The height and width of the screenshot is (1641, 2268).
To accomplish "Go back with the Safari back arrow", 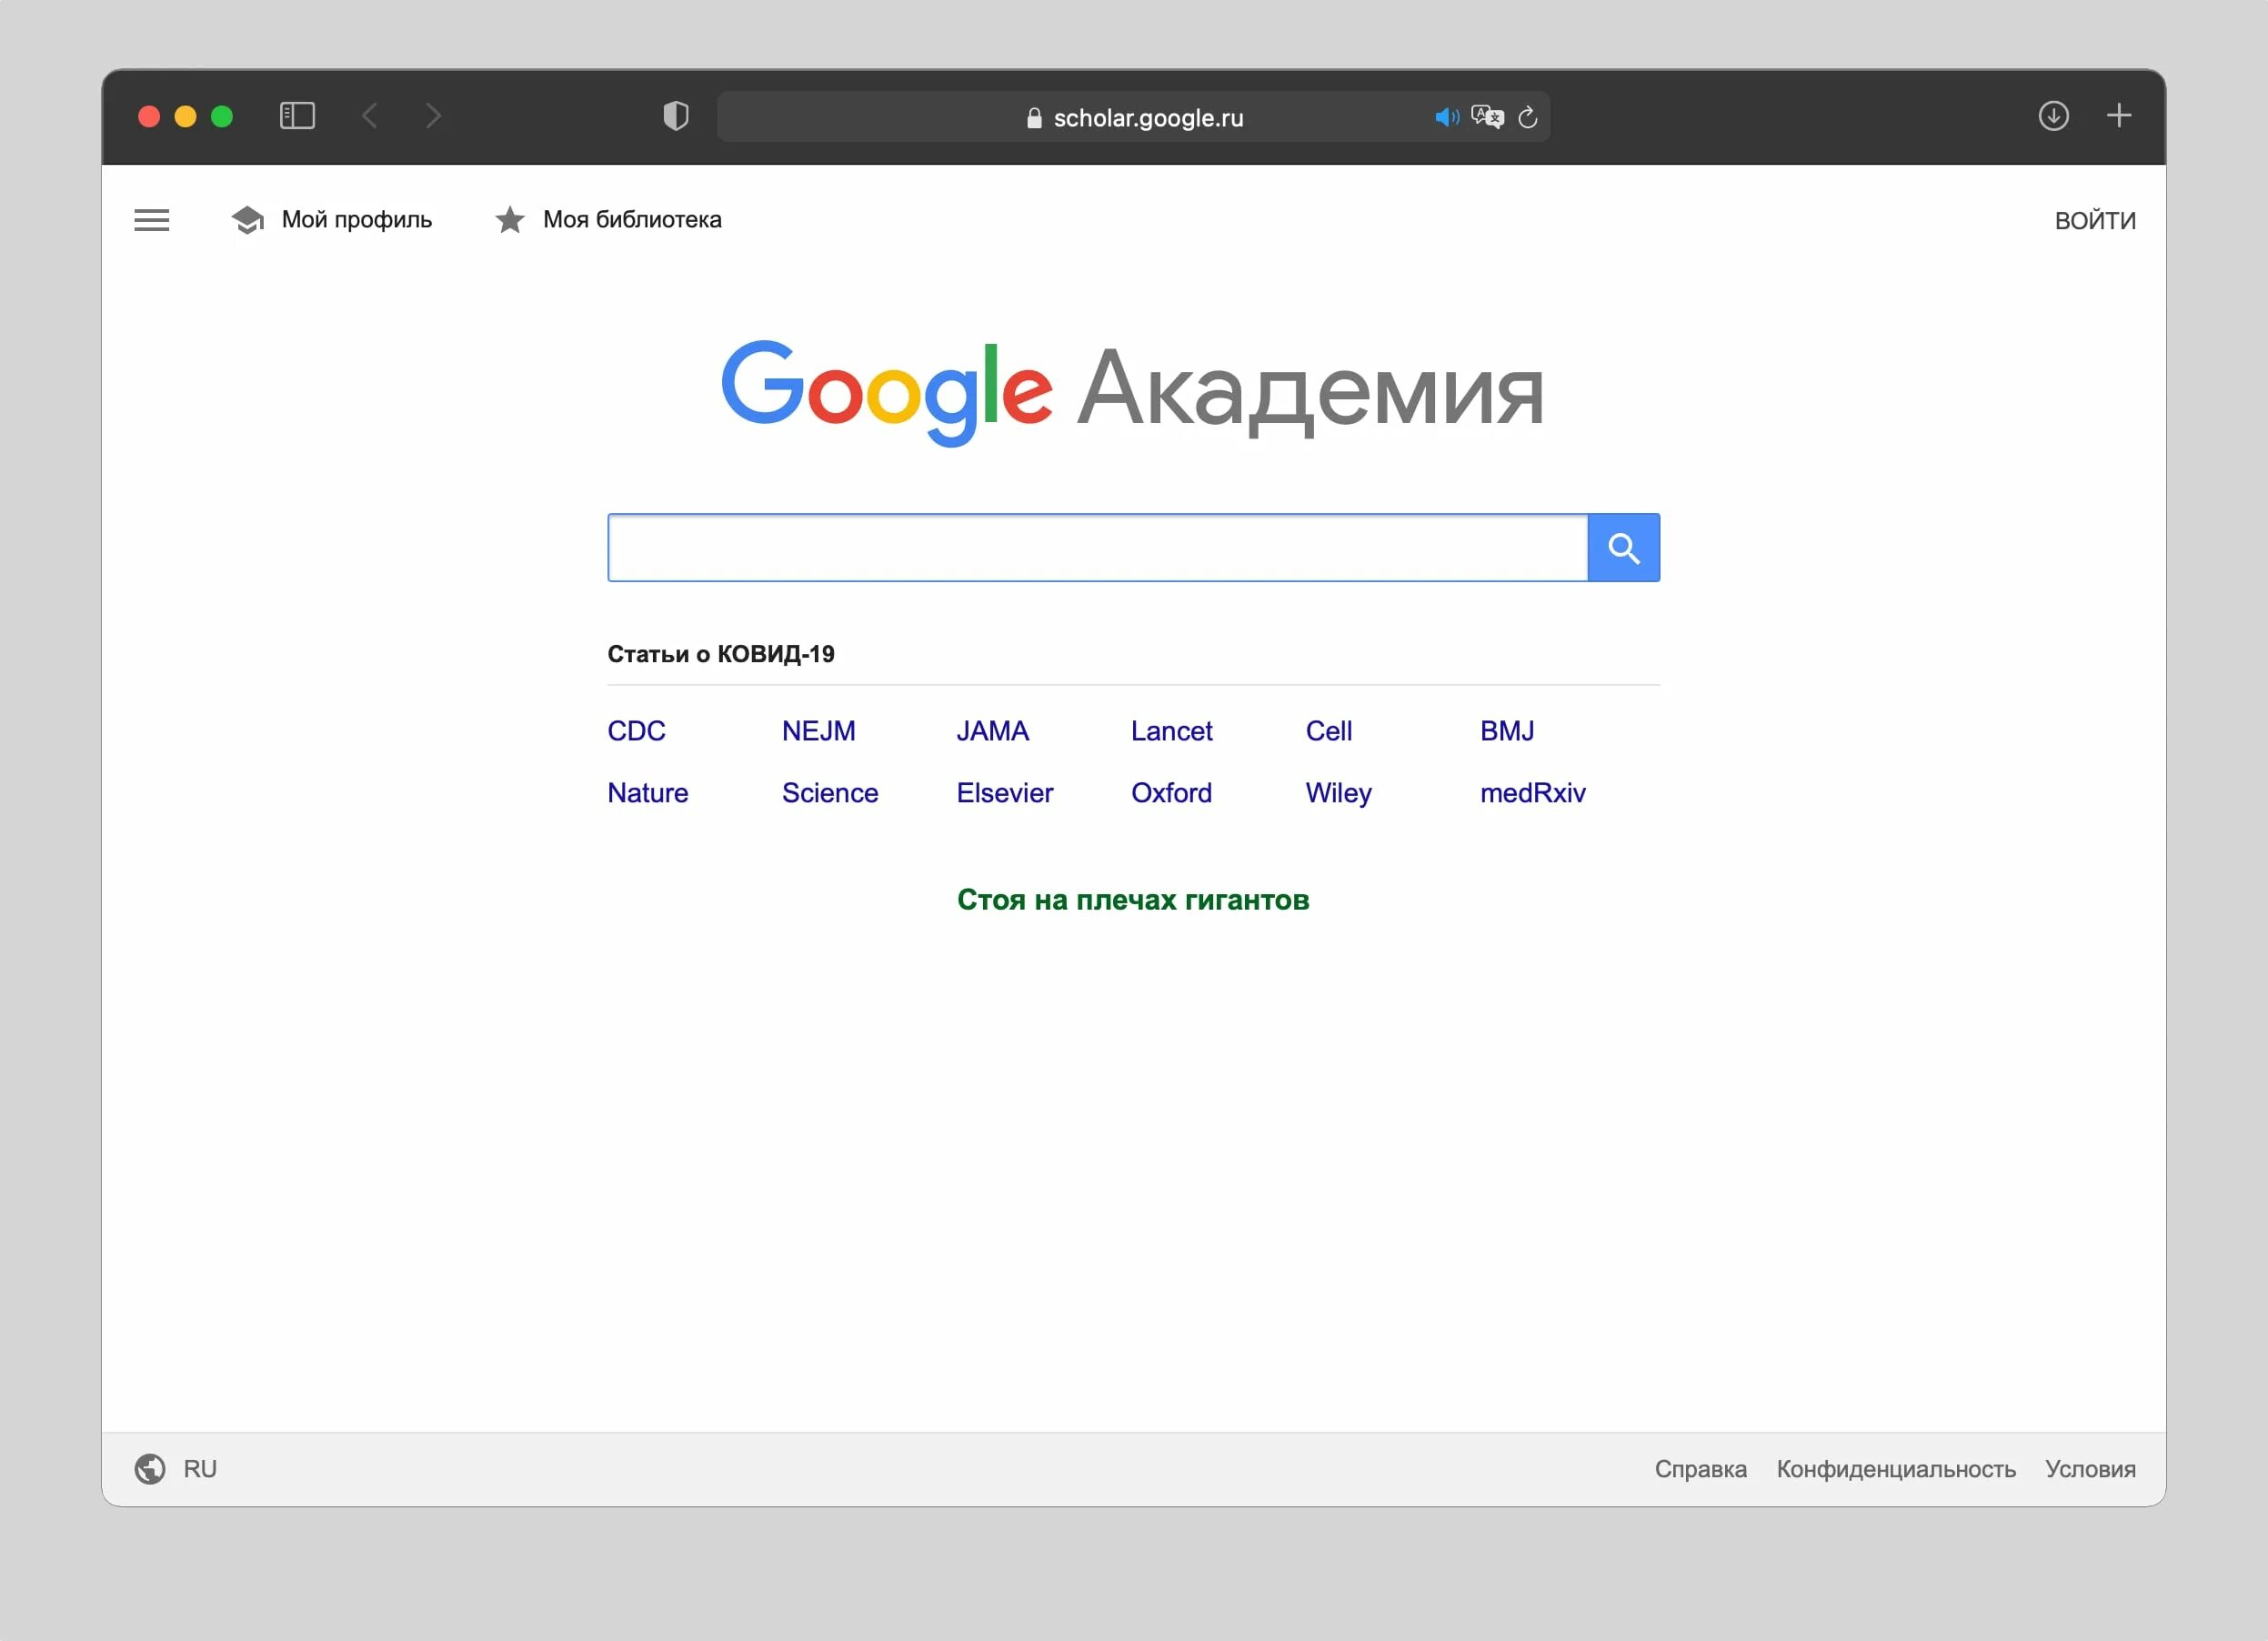I will tap(370, 116).
